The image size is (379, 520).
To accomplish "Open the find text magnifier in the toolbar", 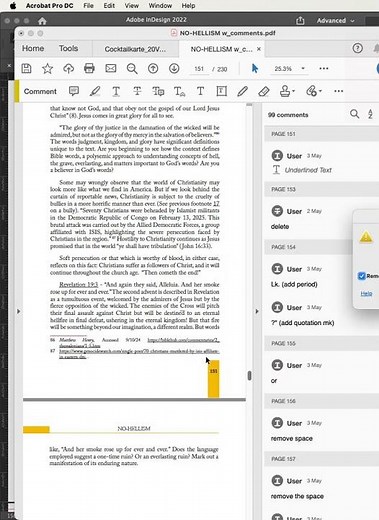I will tap(132, 69).
